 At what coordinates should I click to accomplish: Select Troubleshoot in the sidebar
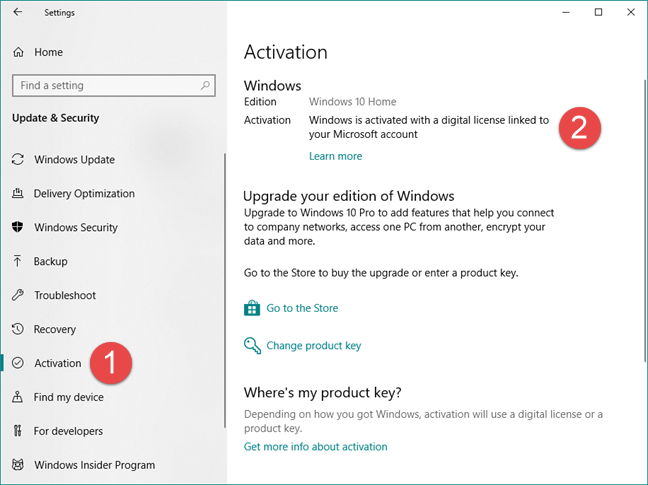coord(65,295)
